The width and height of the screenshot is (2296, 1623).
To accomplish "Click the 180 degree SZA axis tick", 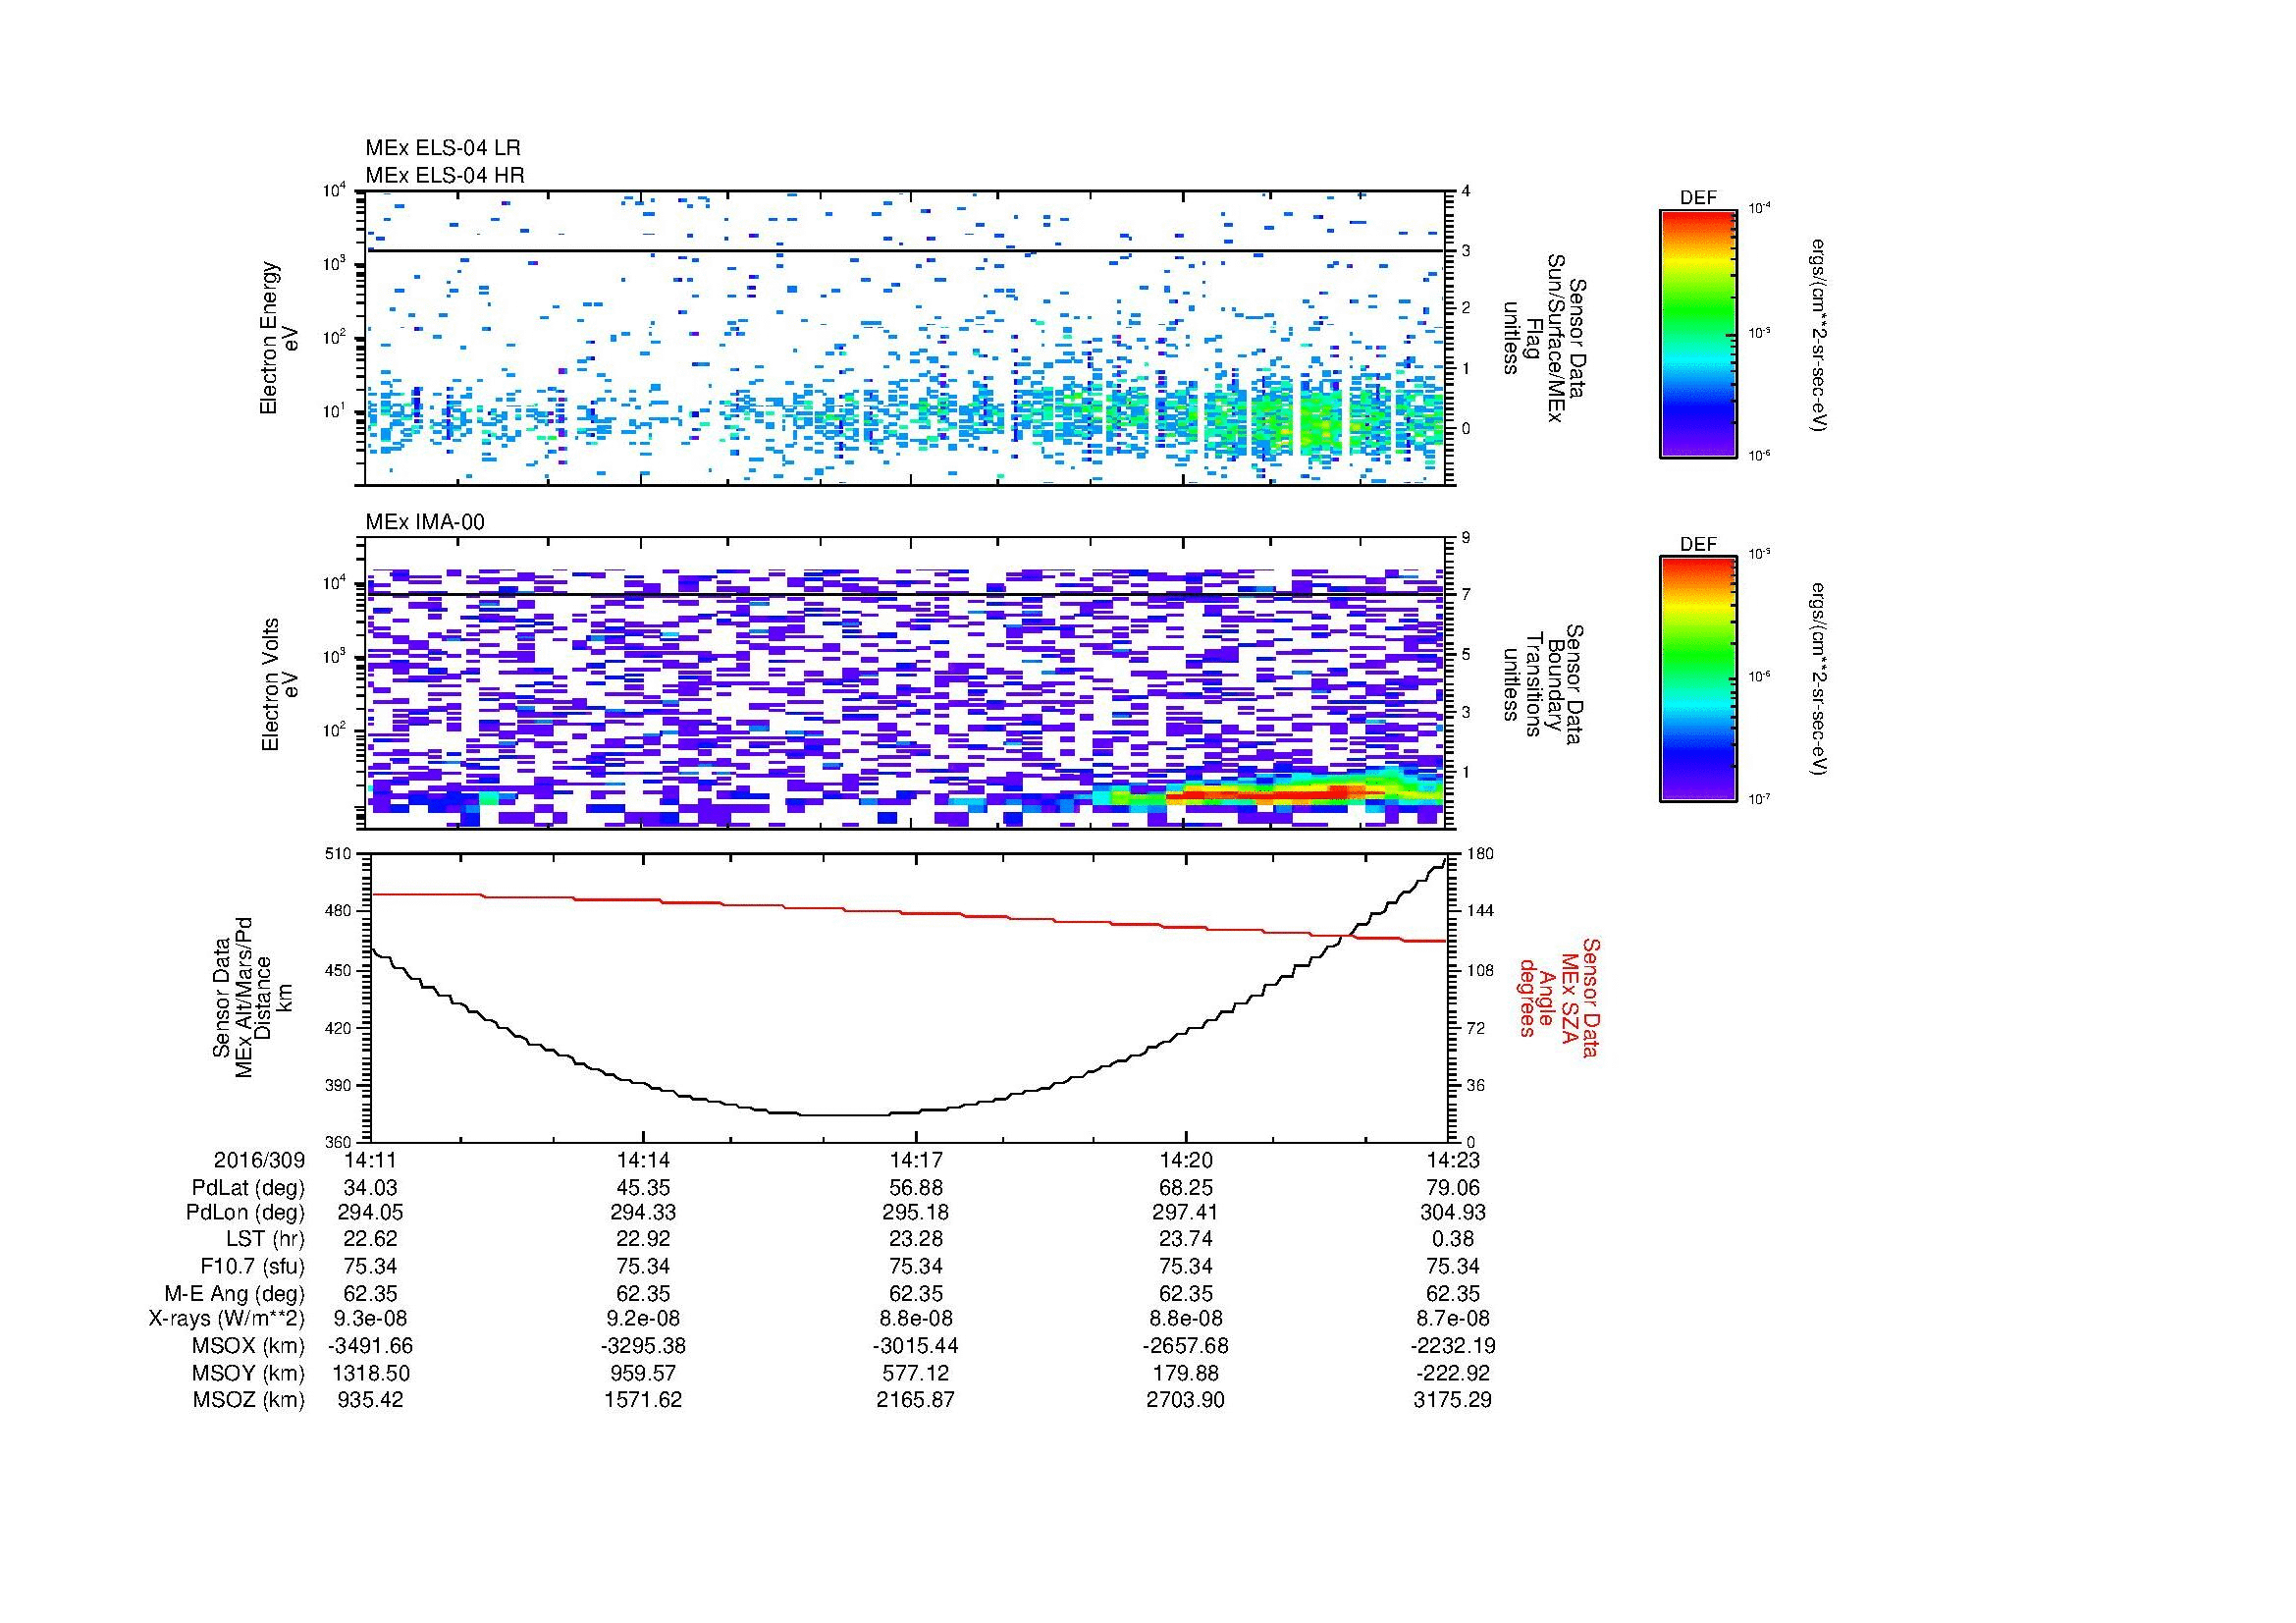I will (x=1478, y=853).
